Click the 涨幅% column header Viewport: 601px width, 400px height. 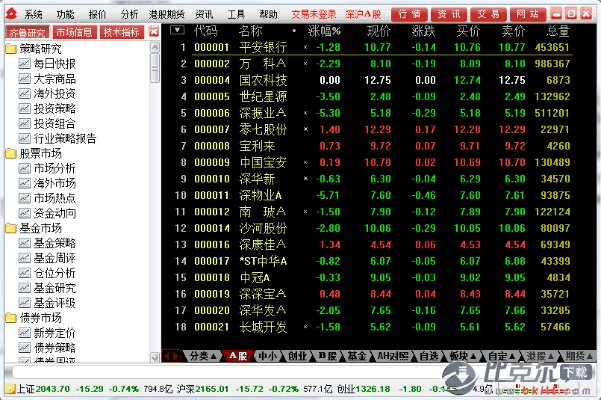pos(324,31)
